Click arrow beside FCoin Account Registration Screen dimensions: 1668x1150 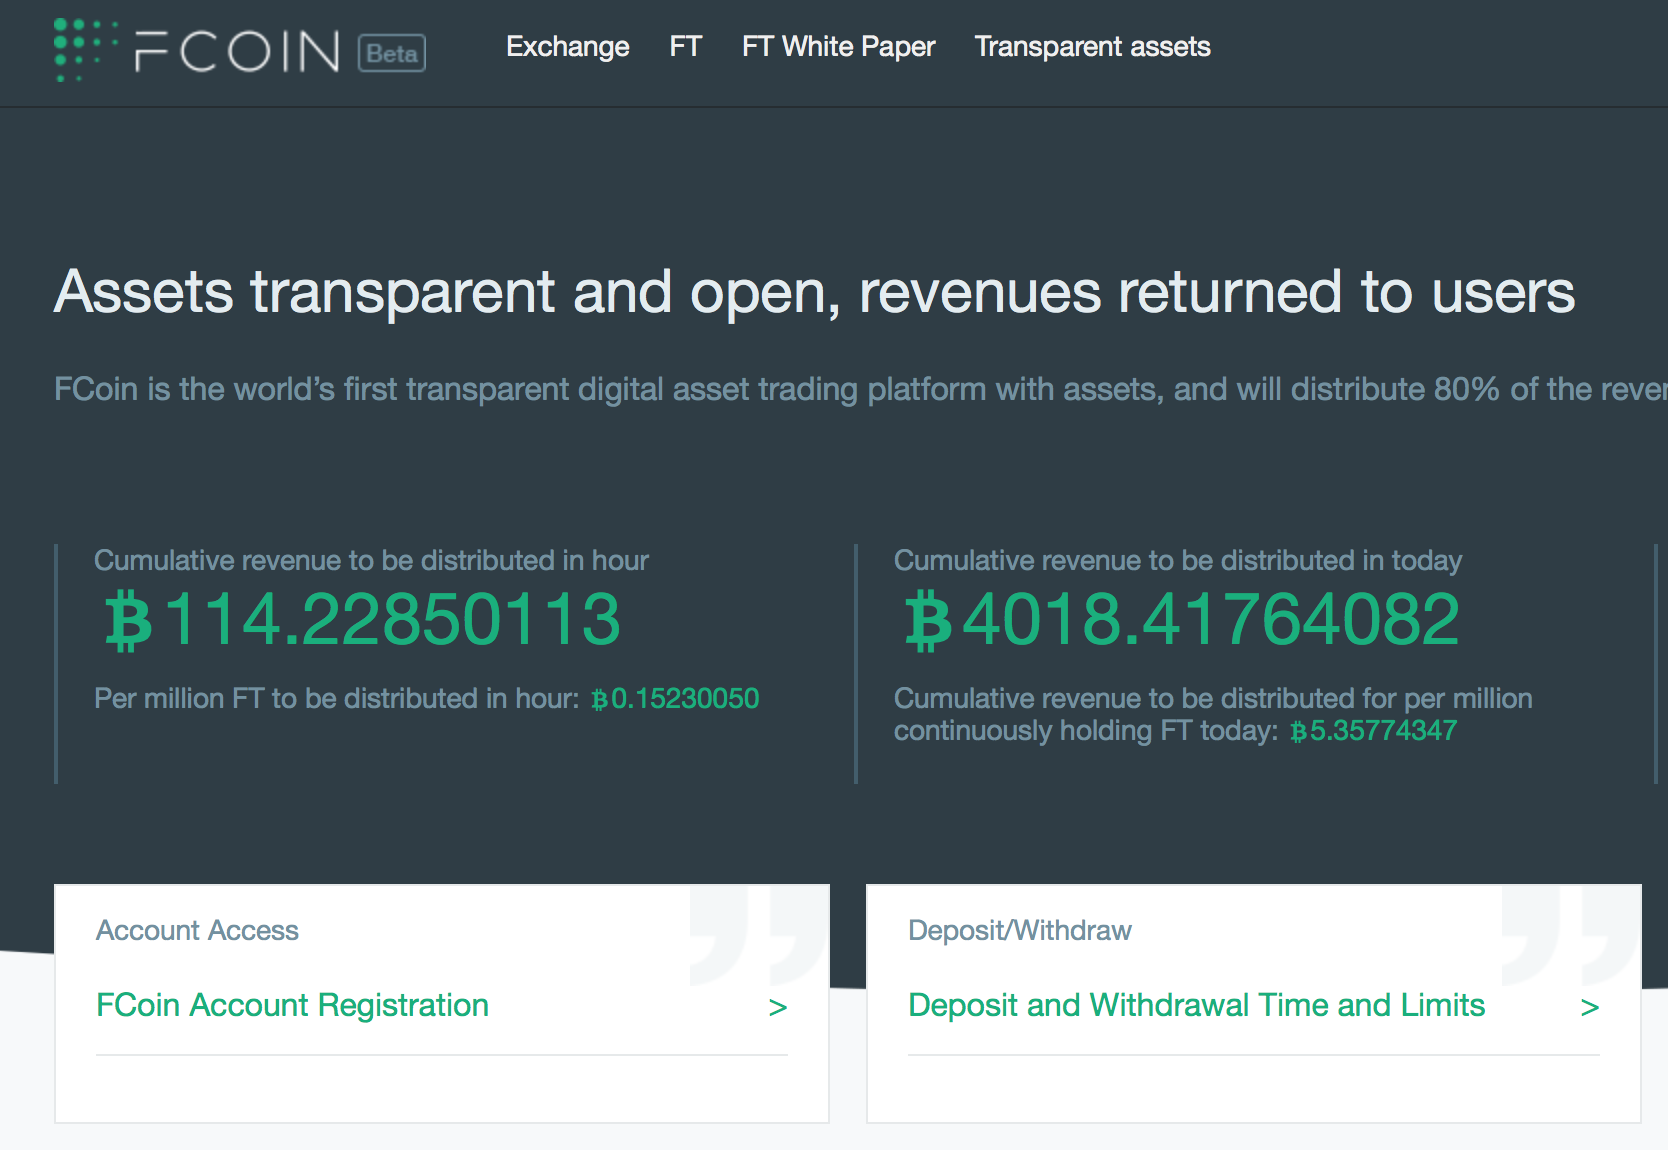pos(778,1008)
